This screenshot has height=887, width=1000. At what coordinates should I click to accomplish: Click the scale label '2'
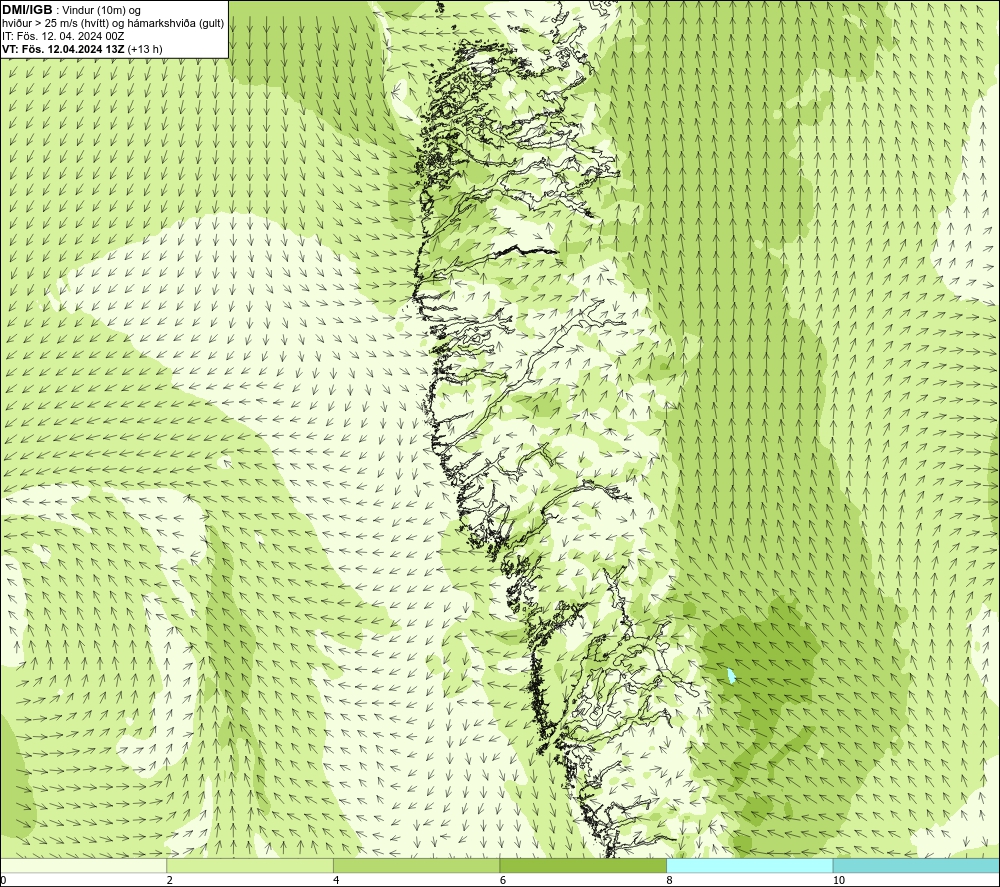coord(170,881)
